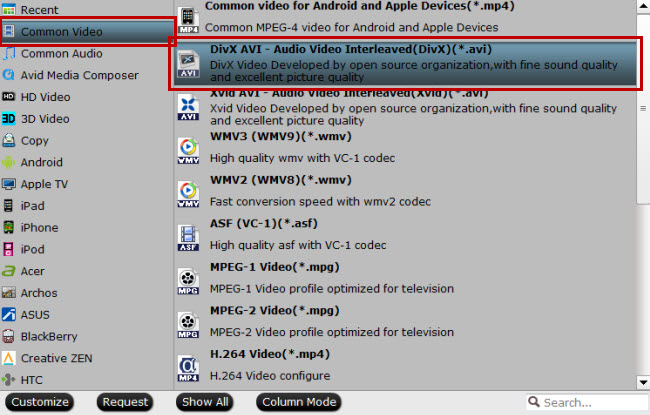The image size is (650, 415).
Task: Click the MPEG-2 Video MPG icon
Action: [x=188, y=325]
